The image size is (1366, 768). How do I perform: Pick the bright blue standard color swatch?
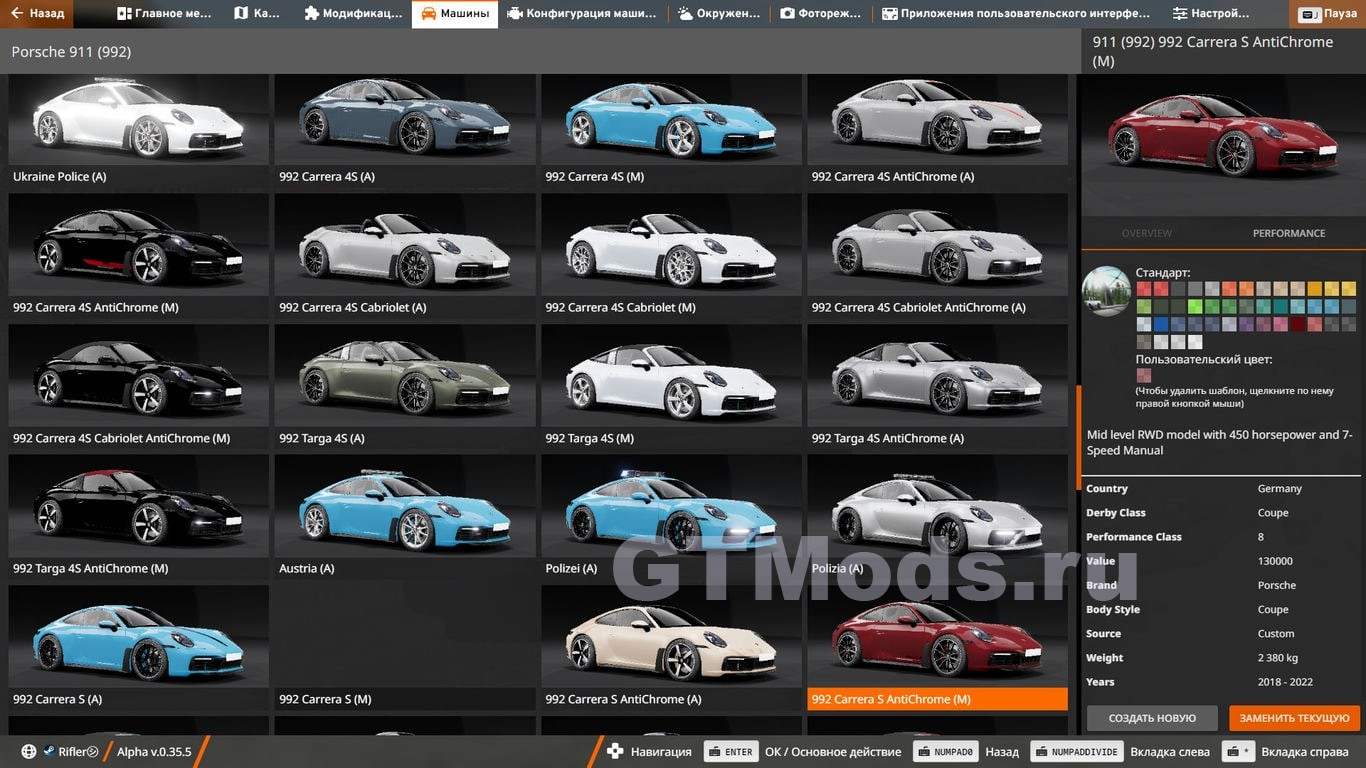click(x=1161, y=324)
